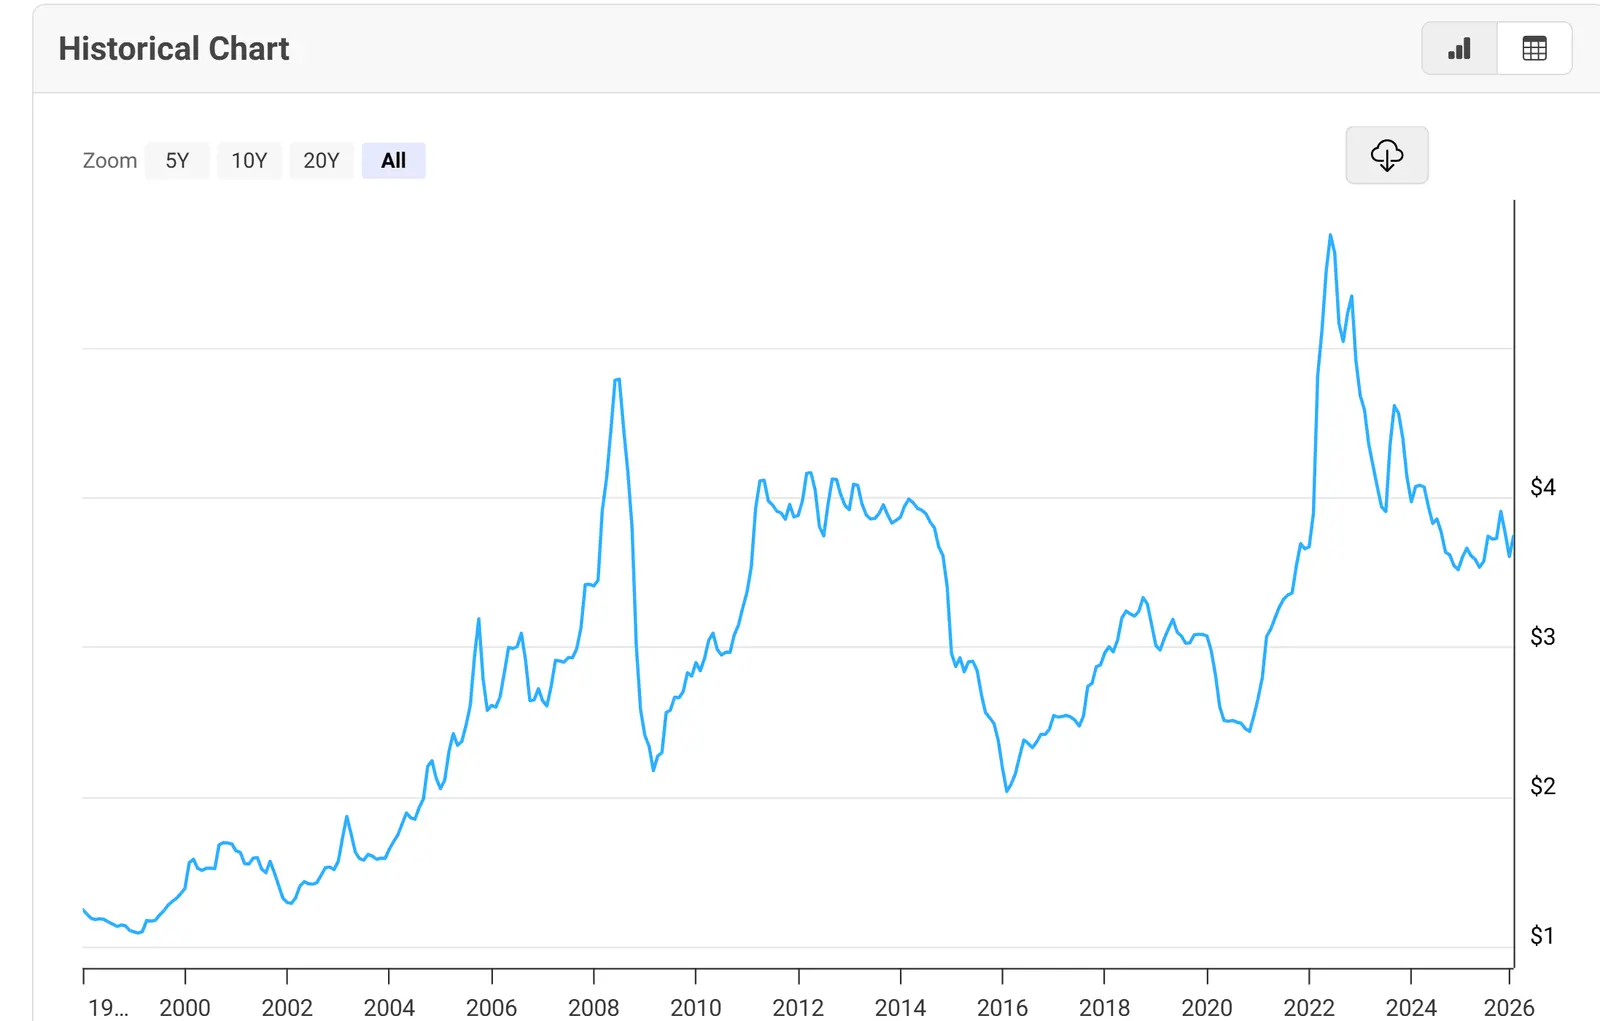Click the 2014 year label
Image resolution: width=1600 pixels, height=1021 pixels.
click(900, 1007)
